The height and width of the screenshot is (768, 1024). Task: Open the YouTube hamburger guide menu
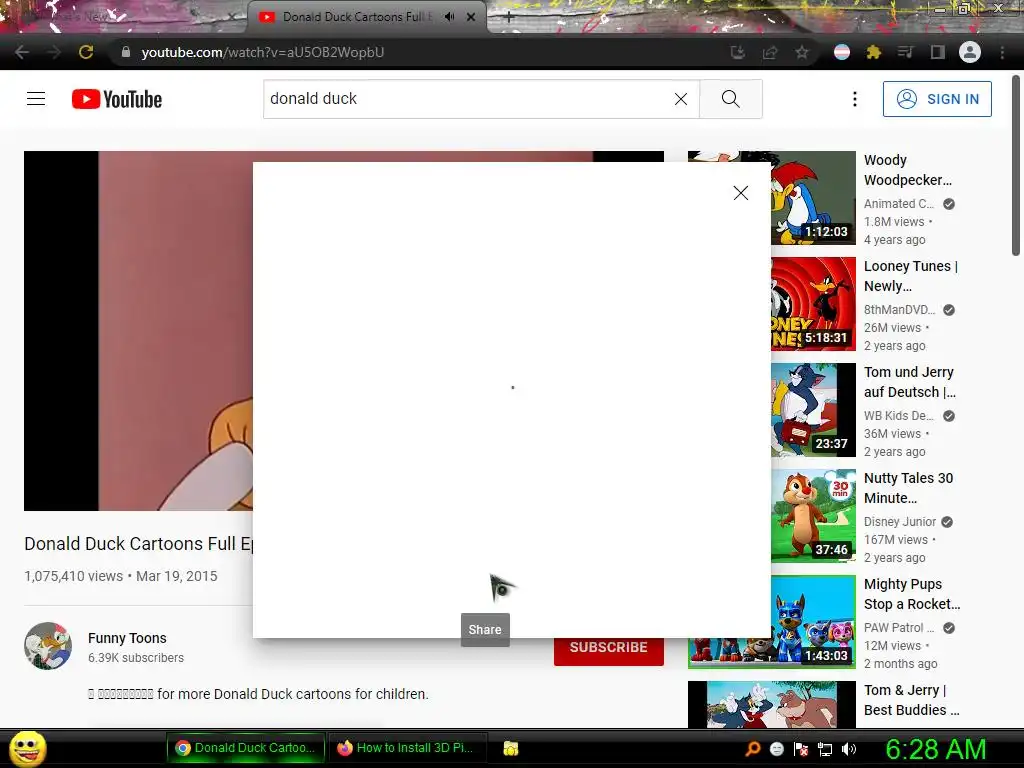coord(36,99)
